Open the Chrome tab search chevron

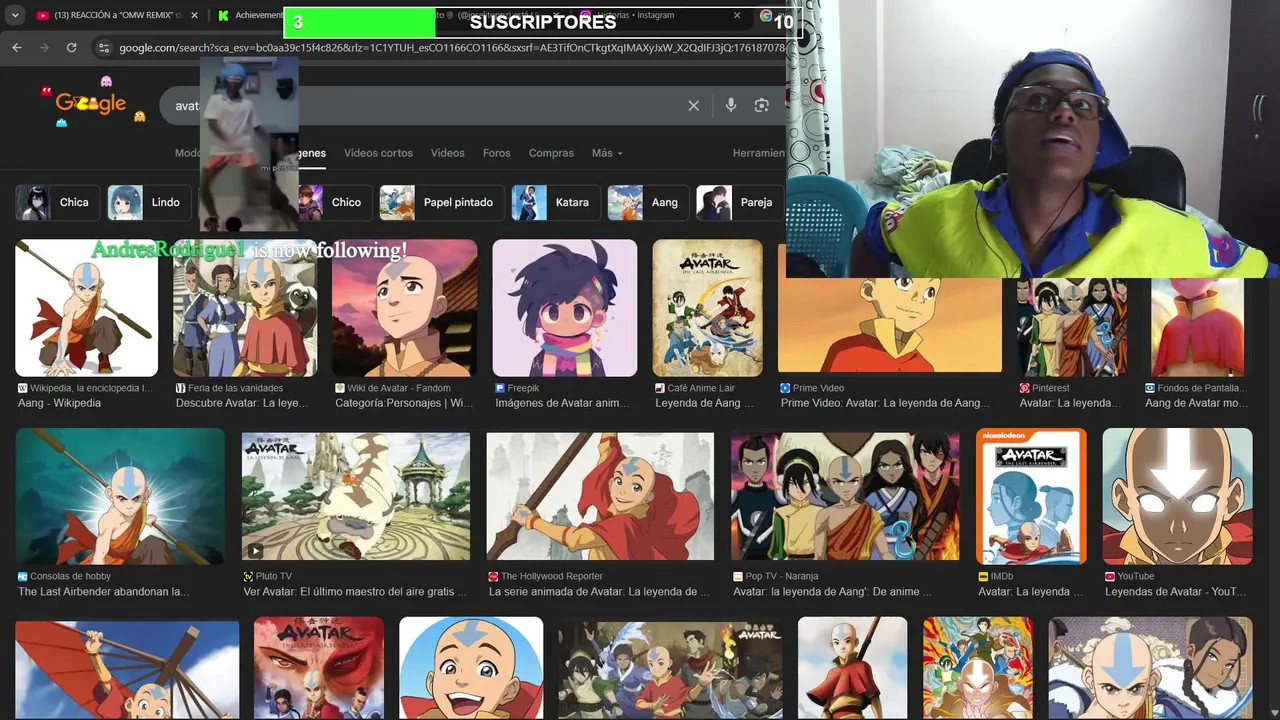click(x=15, y=16)
